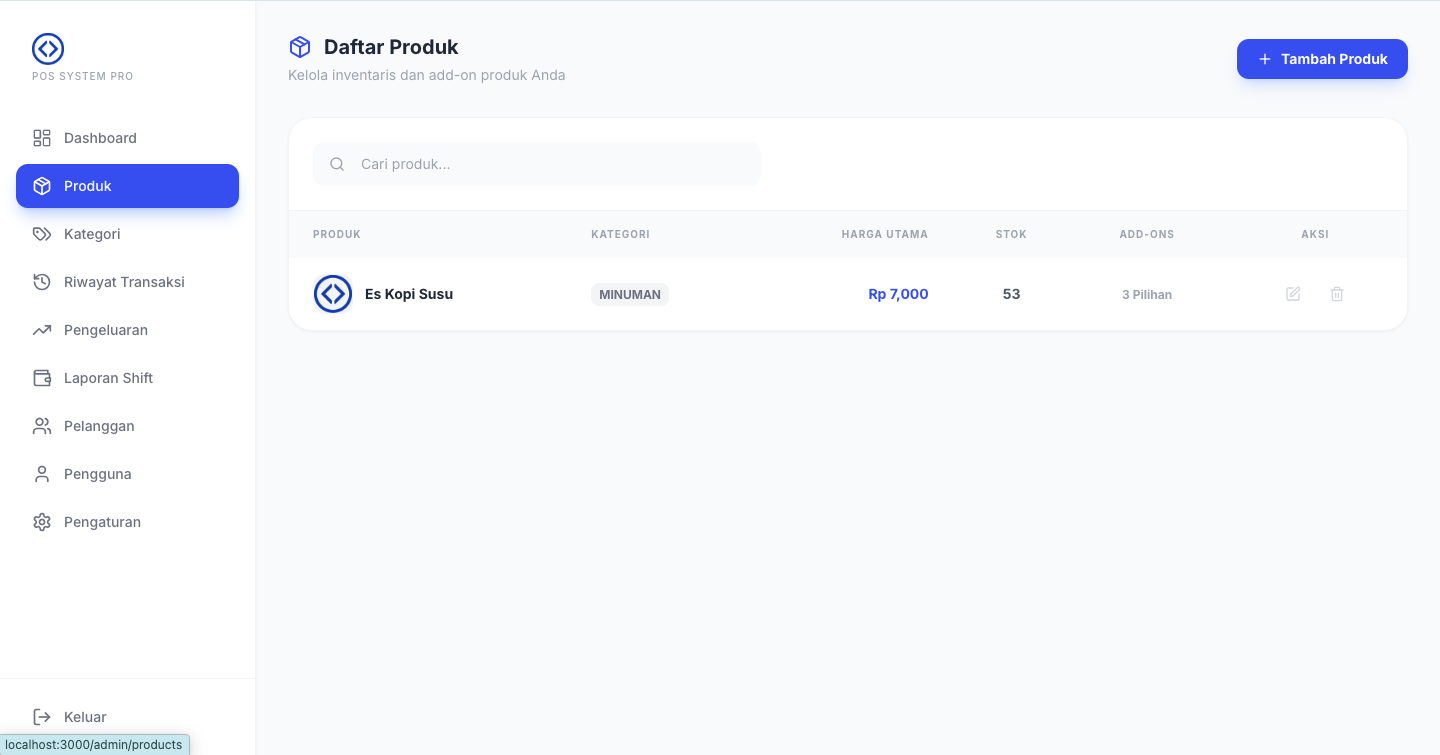Click the trash delete icon for Es Kopi Susu
Viewport: 1440px width, 755px height.
pyautogui.click(x=1337, y=294)
